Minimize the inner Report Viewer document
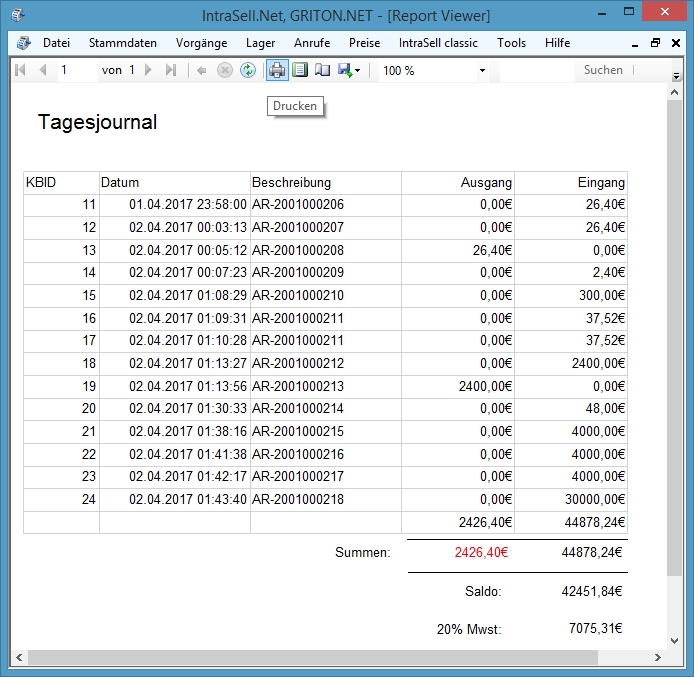The image size is (694, 677). pyautogui.click(x=635, y=44)
